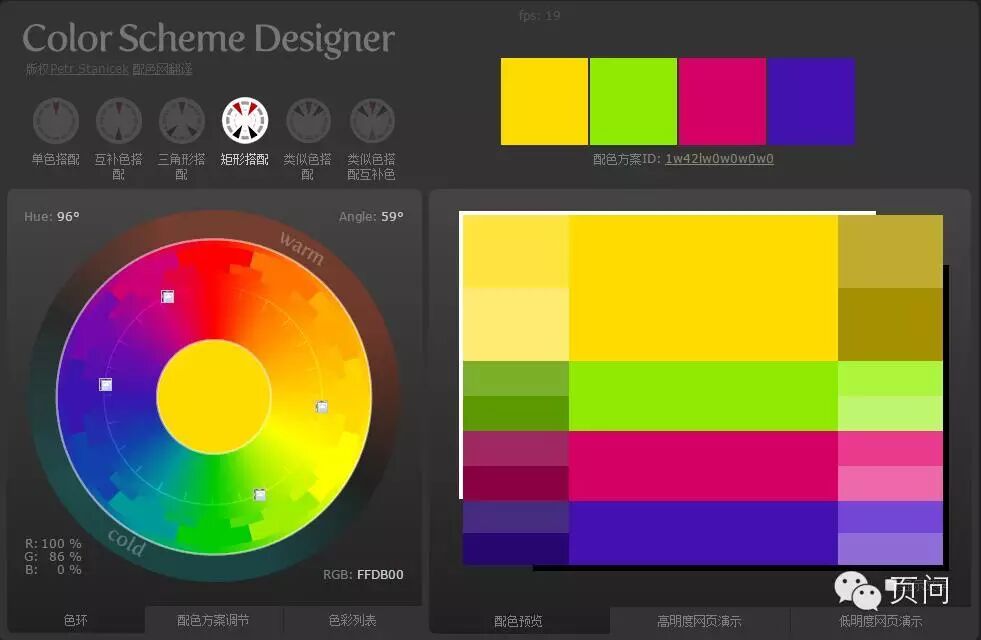
Task: Switch to the 色环 tab
Action: point(76,620)
